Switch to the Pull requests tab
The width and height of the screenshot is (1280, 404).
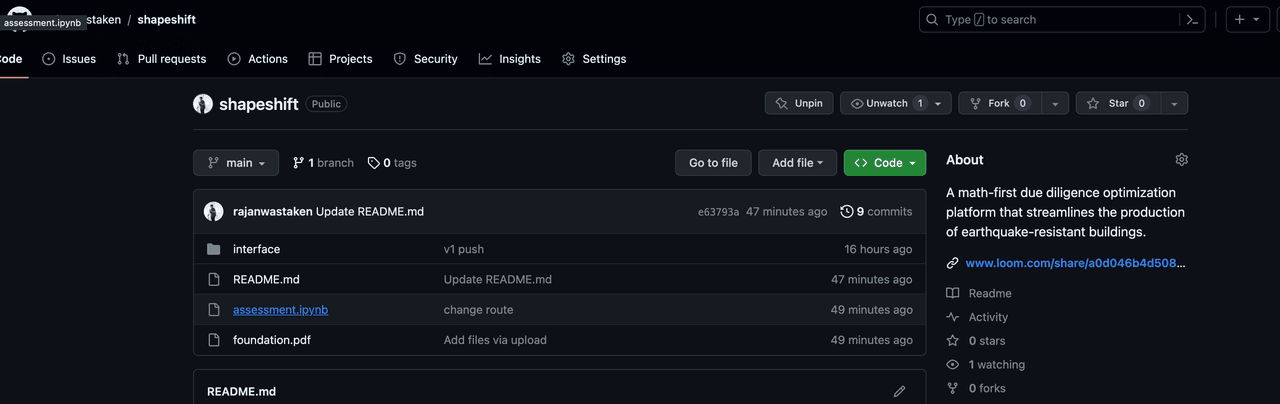(x=161, y=59)
